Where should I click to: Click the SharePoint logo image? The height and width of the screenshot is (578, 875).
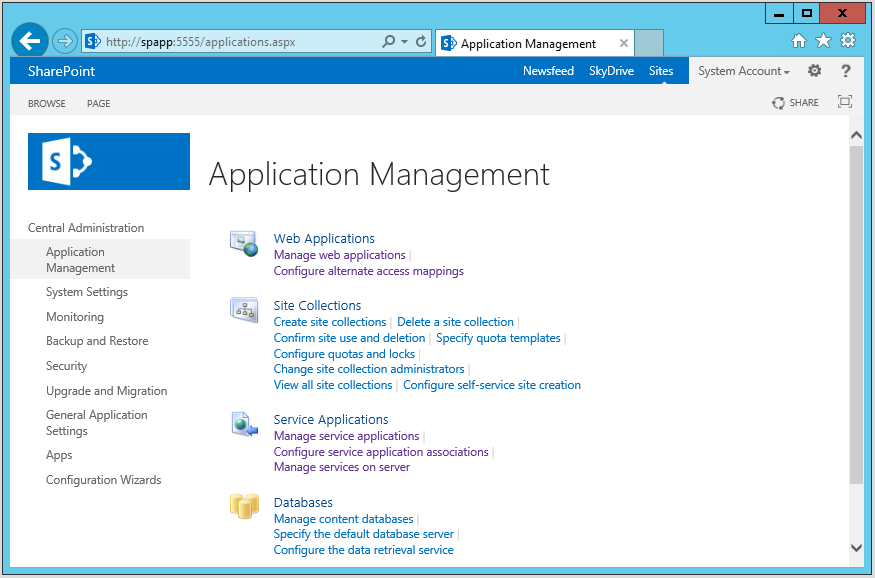point(109,161)
